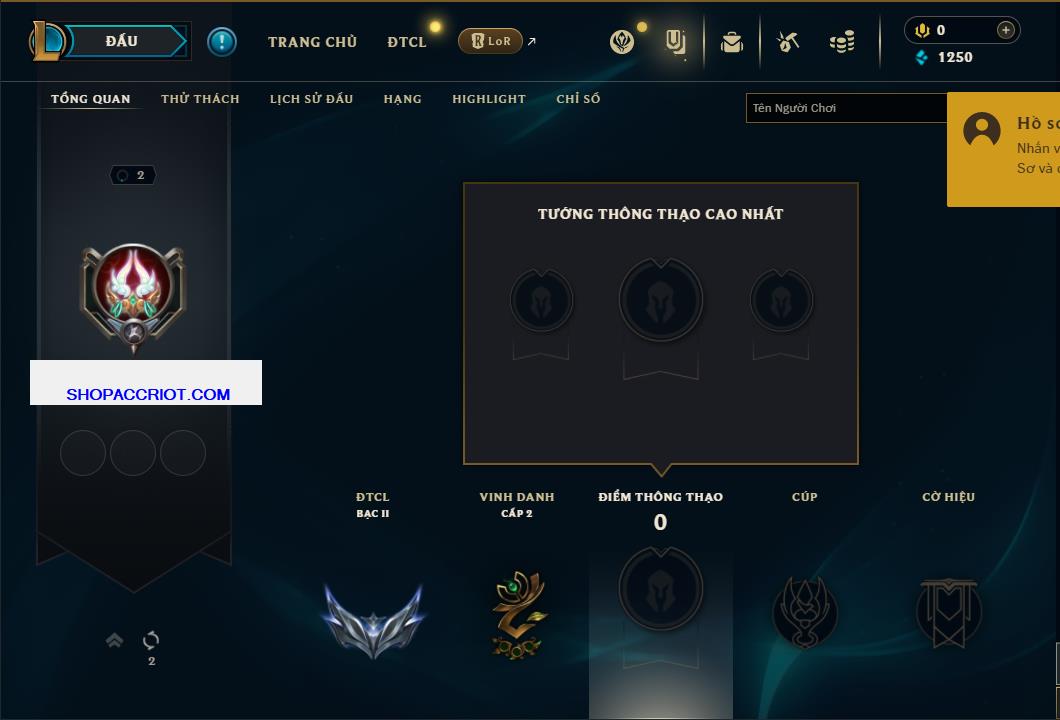Open the collection icon
Viewport: 1060px width, 720px height.
tap(675, 42)
